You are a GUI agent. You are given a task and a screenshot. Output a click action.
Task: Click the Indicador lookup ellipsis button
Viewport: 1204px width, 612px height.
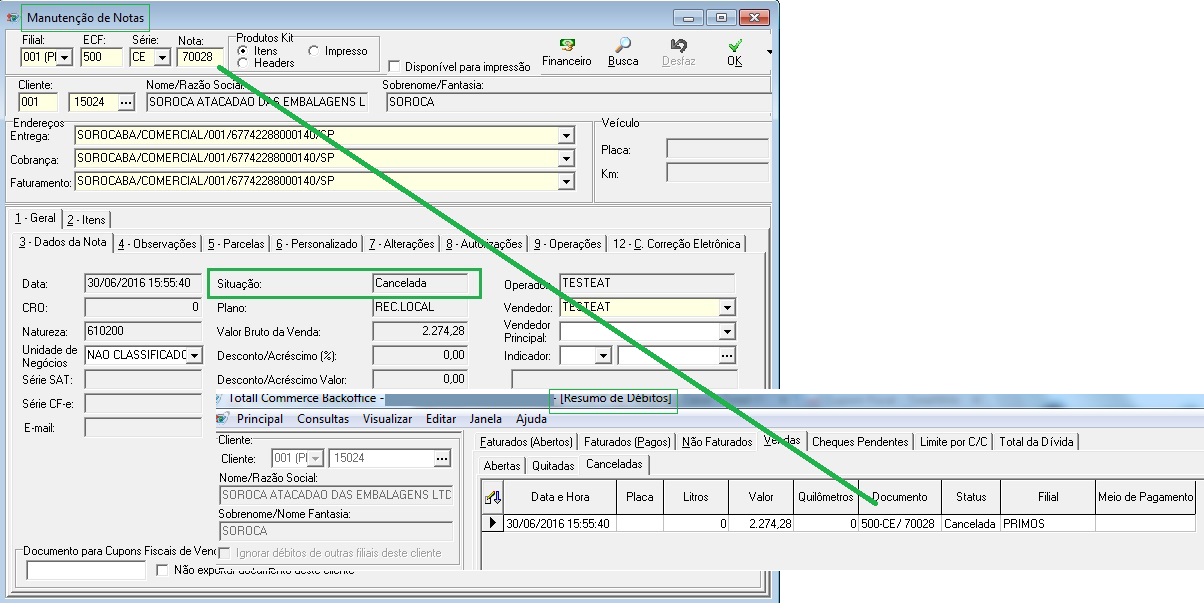726,355
